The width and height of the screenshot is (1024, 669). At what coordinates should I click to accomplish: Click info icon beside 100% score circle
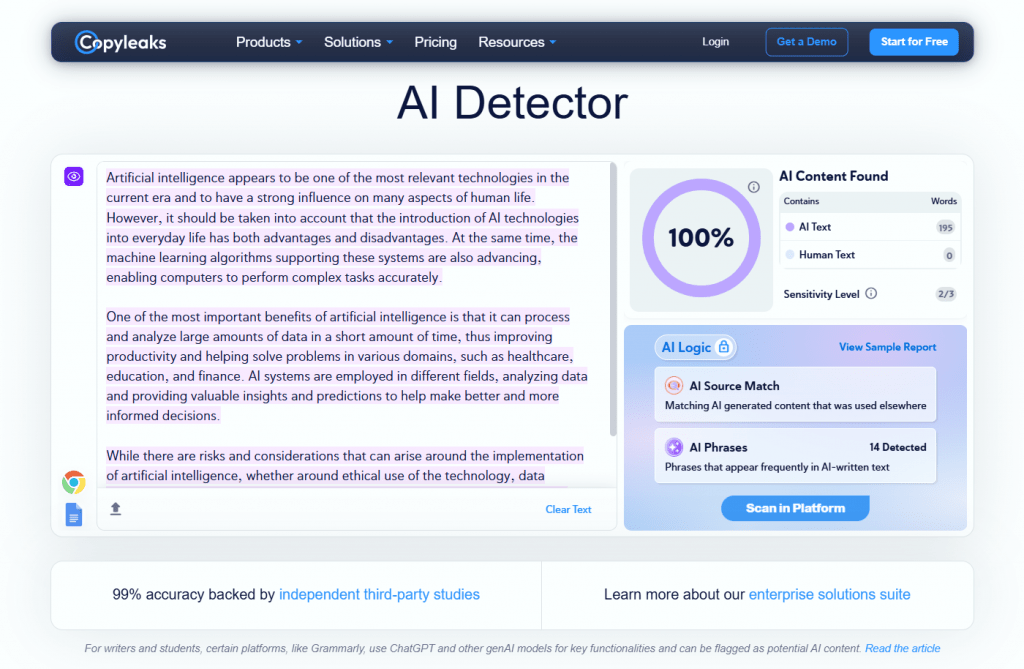click(754, 187)
